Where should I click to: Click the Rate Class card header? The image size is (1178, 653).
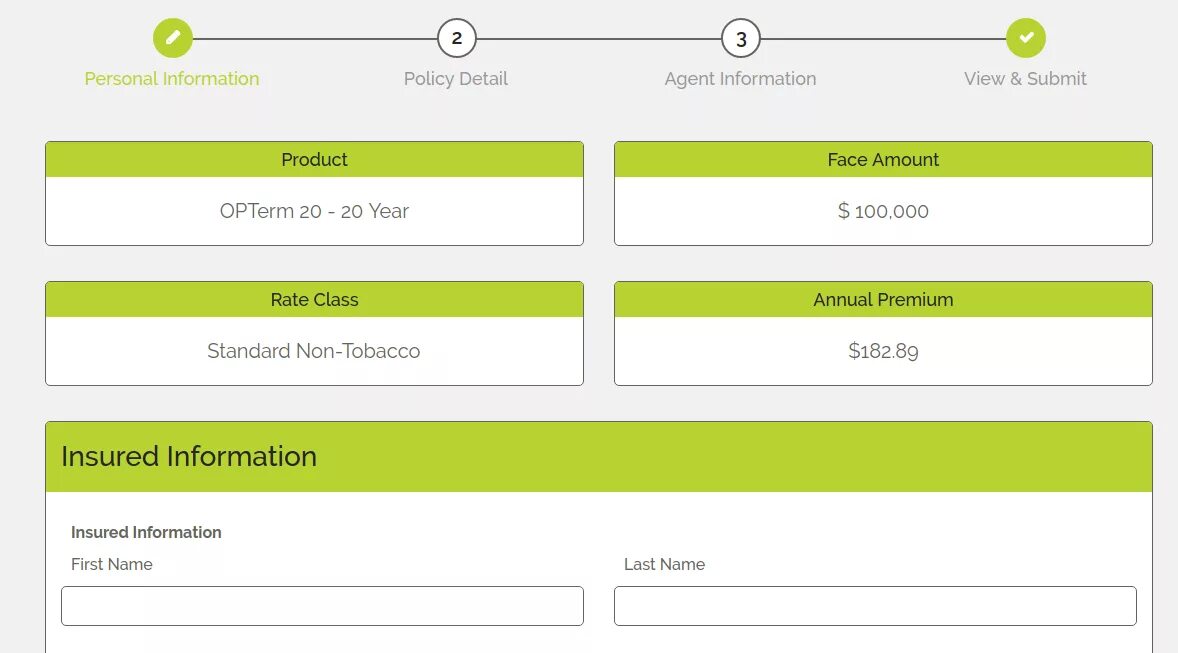click(x=314, y=299)
